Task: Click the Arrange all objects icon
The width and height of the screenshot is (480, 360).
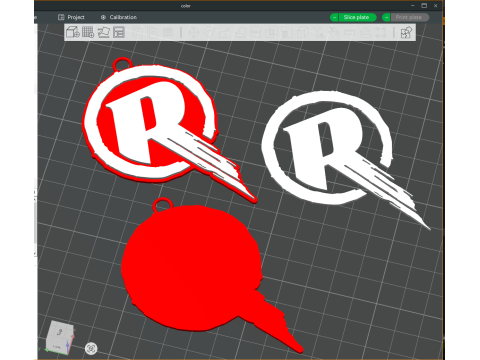Action: (119, 32)
